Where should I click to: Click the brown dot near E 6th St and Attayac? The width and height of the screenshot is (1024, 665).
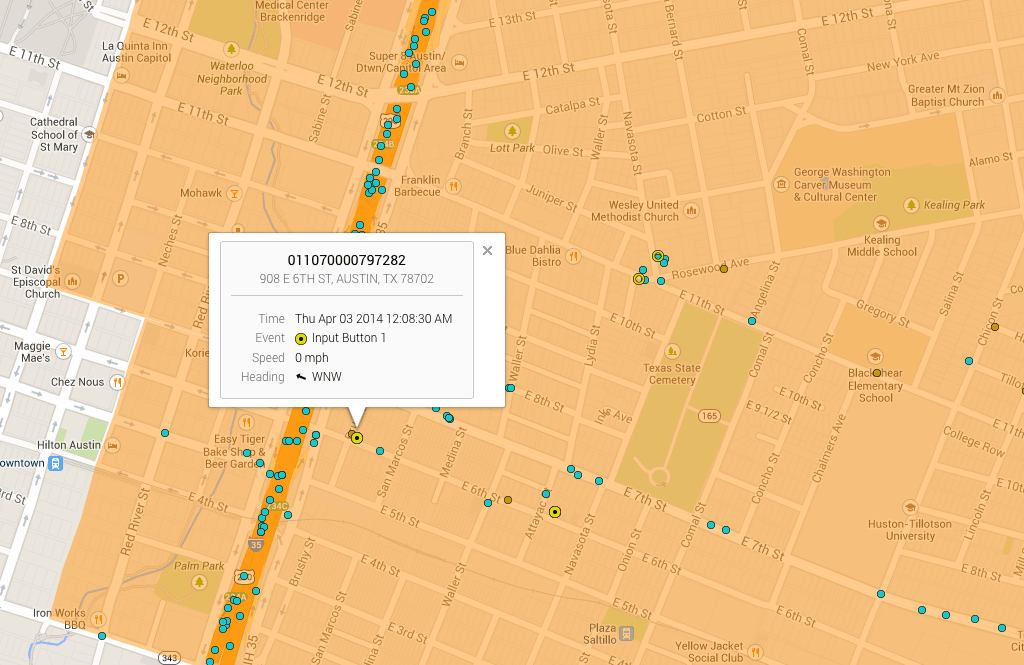pyautogui.click(x=508, y=500)
